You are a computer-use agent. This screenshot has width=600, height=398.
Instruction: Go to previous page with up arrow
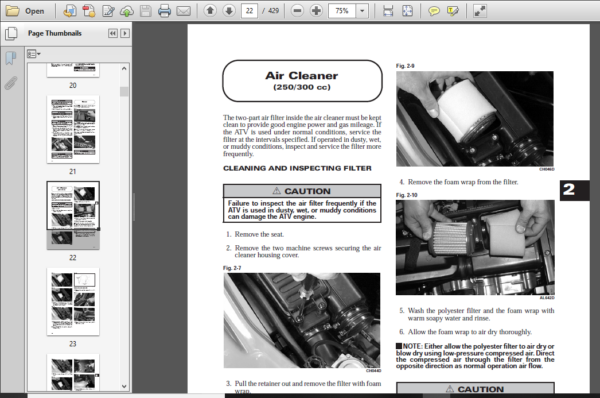(x=210, y=11)
